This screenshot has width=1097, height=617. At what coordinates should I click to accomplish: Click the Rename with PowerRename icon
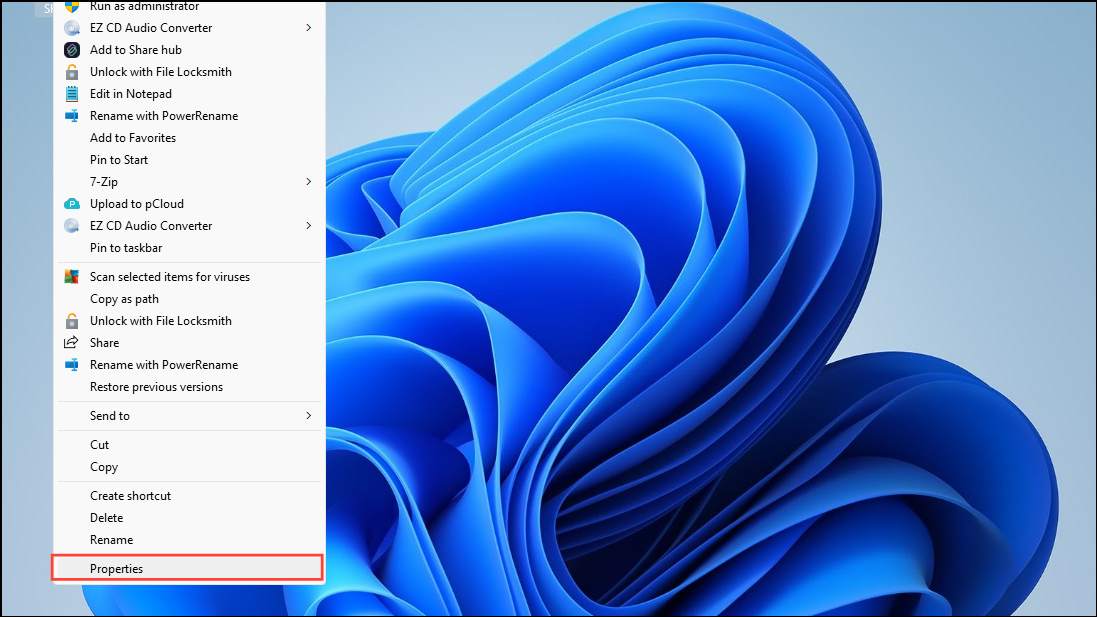point(71,115)
